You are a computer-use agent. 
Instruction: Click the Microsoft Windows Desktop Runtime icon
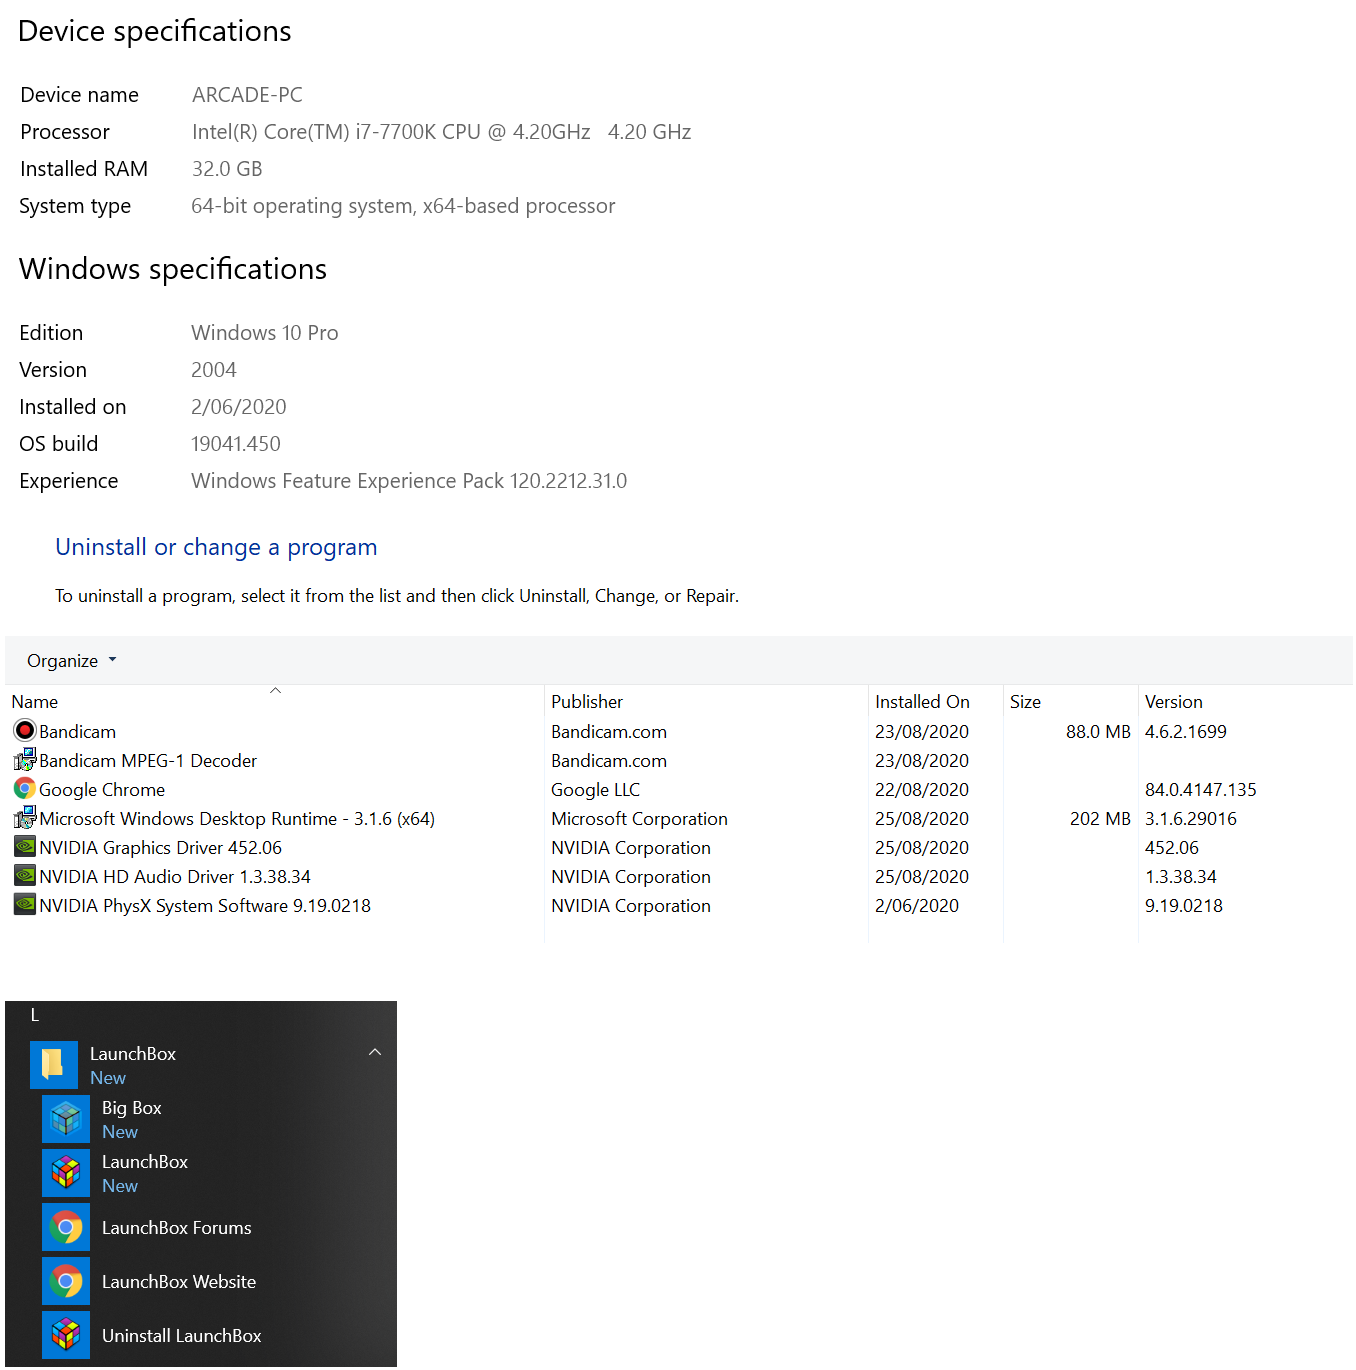pyautogui.click(x=25, y=818)
